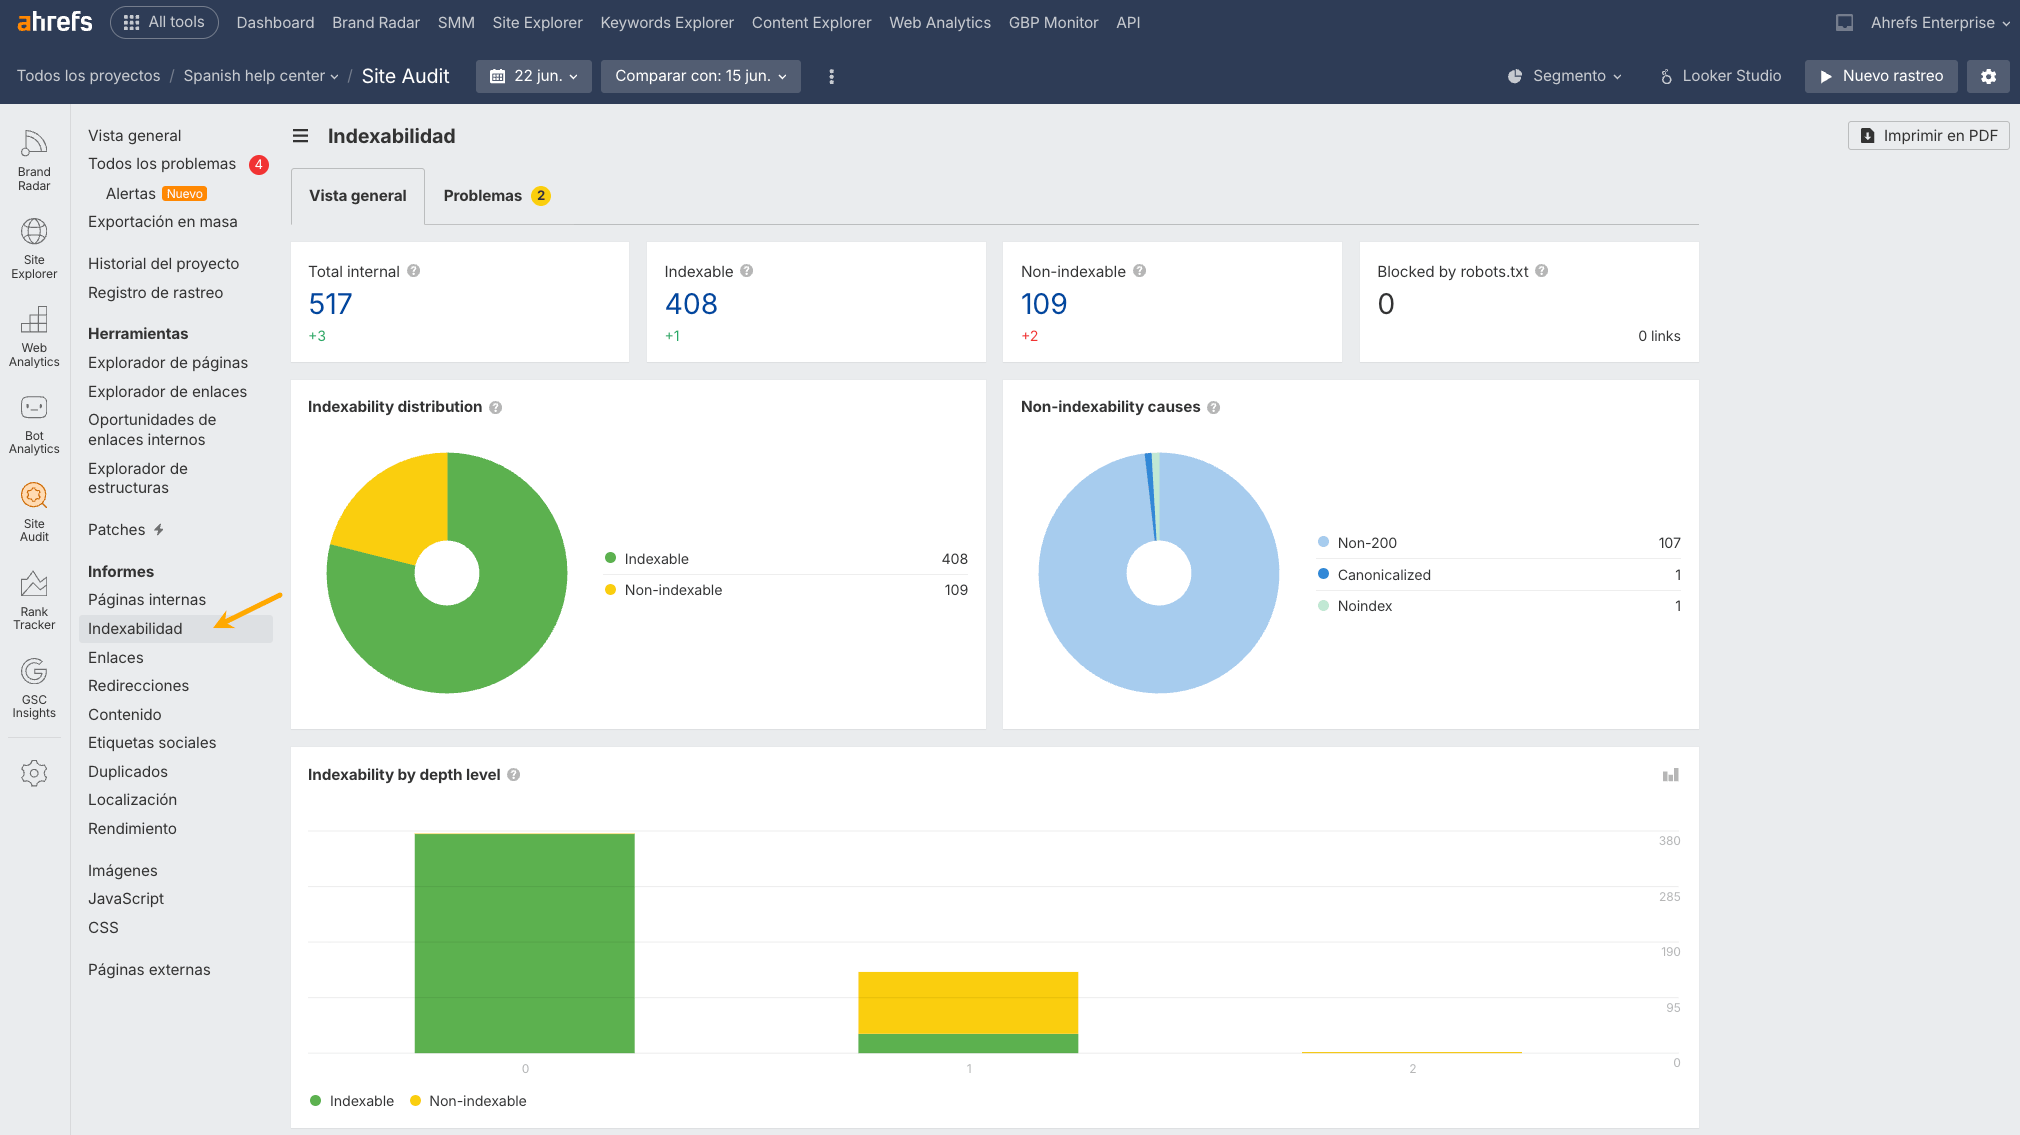
Task: Toggle the hamburger menu beside Indexabilidad
Action: click(300, 136)
